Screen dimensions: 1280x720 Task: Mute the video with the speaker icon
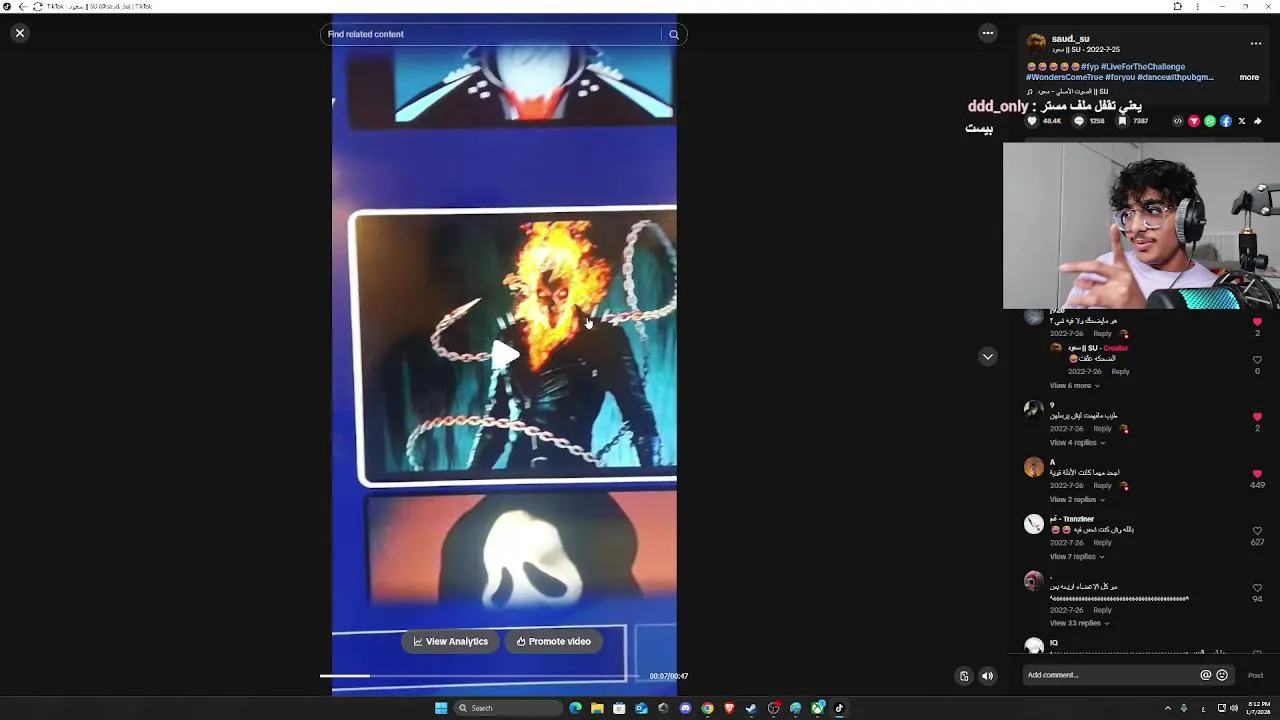988,676
